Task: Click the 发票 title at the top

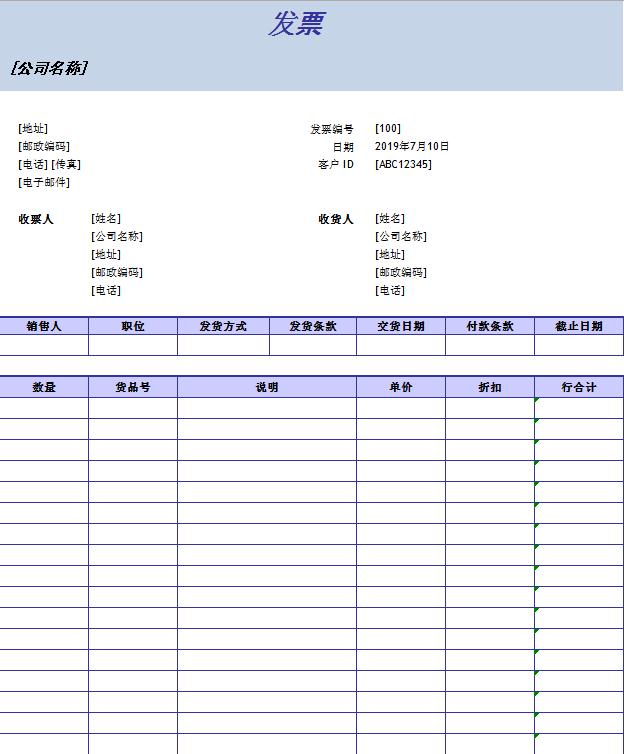Action: tap(296, 24)
